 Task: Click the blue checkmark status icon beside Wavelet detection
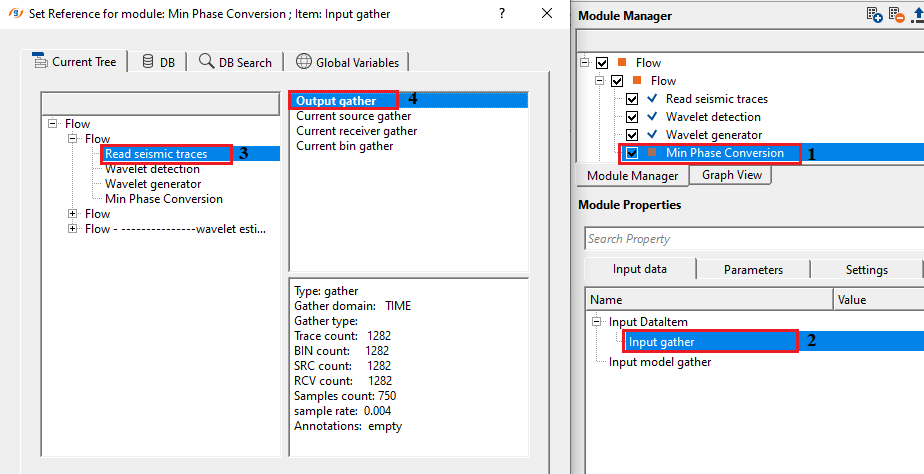pyautogui.click(x=652, y=117)
